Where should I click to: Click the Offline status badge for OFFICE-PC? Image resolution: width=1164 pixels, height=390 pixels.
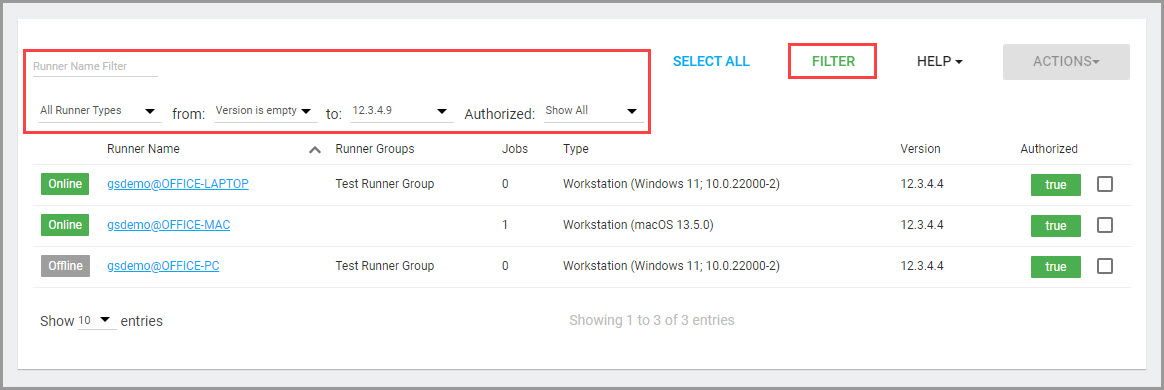(x=65, y=266)
